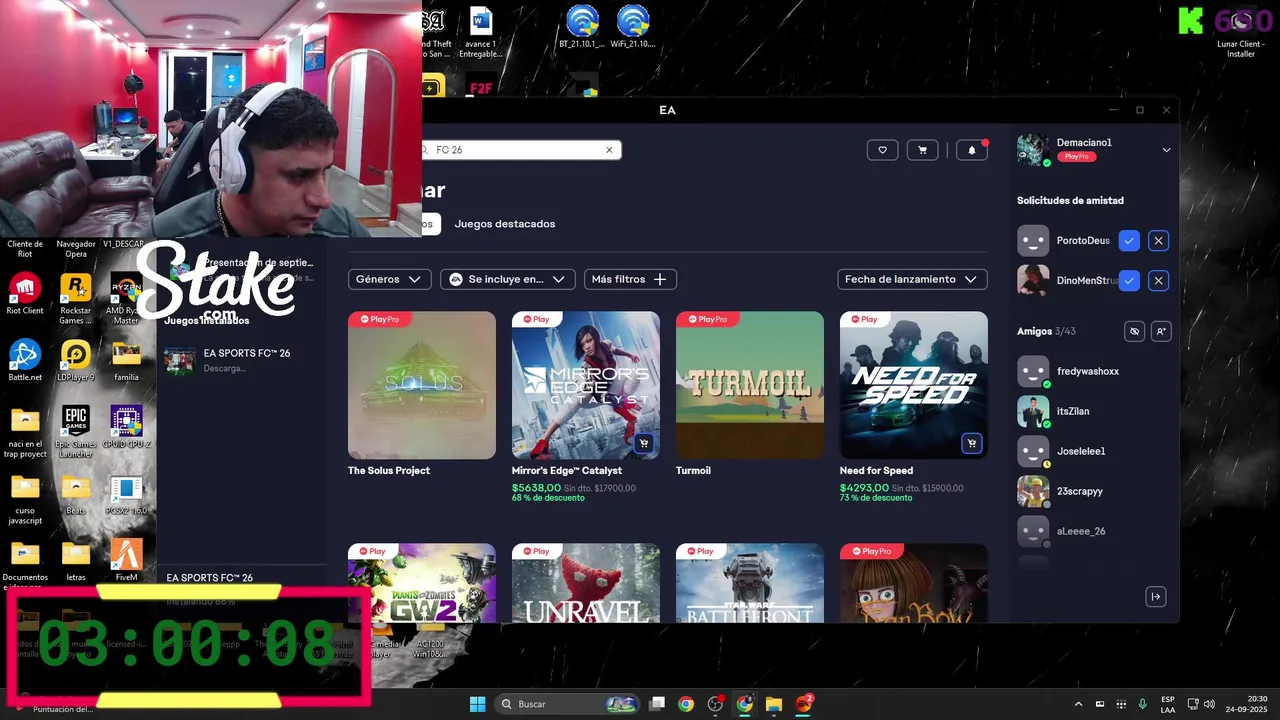
Task: Switch to Juegos destacados tab
Action: [x=505, y=224]
